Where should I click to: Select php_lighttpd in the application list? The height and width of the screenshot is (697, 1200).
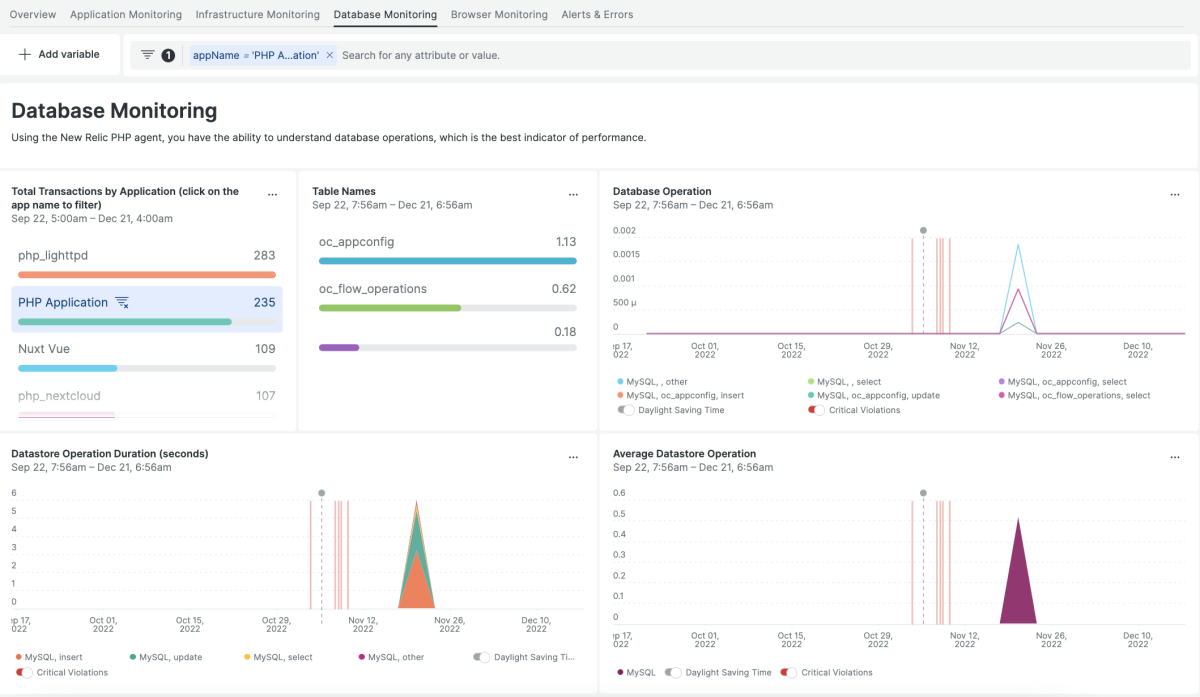(x=53, y=256)
